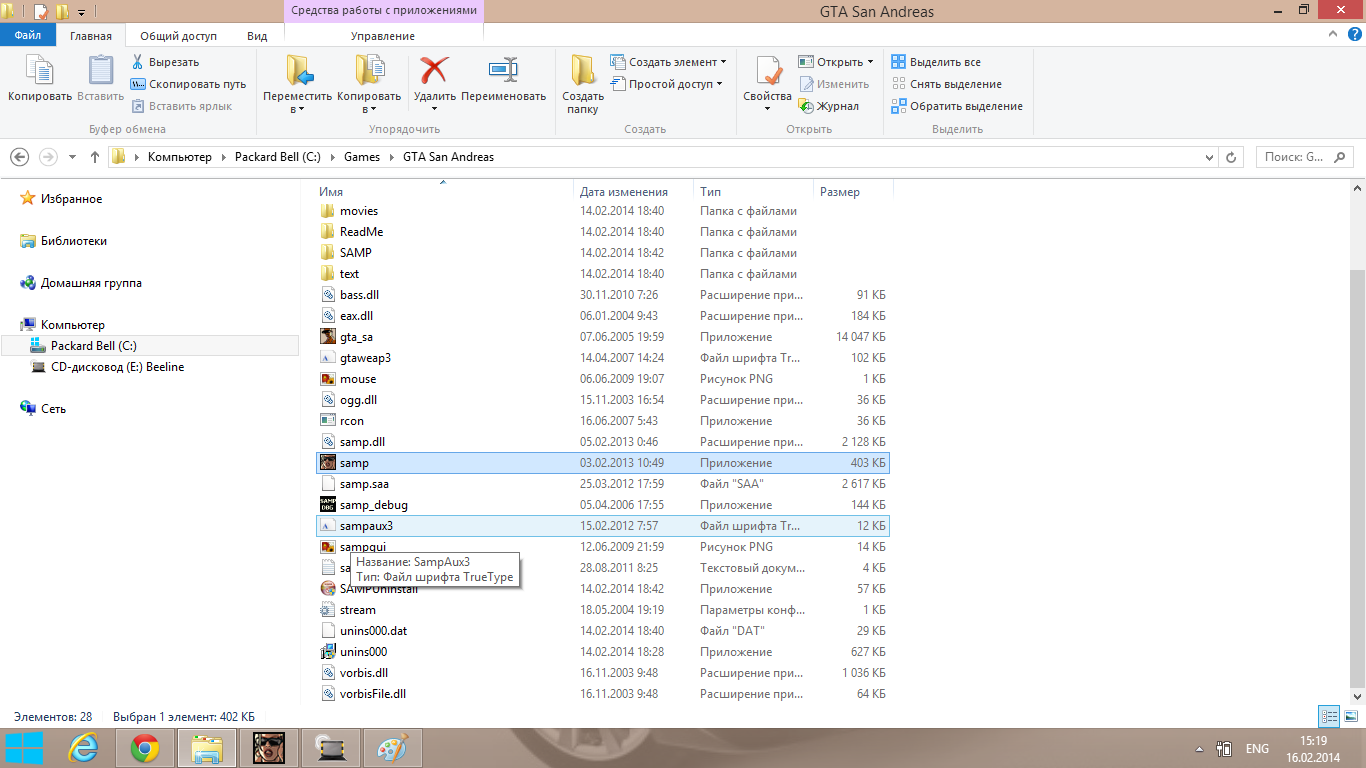Open the Переместить в dropdown
The image size is (1366, 768).
pos(298,84)
